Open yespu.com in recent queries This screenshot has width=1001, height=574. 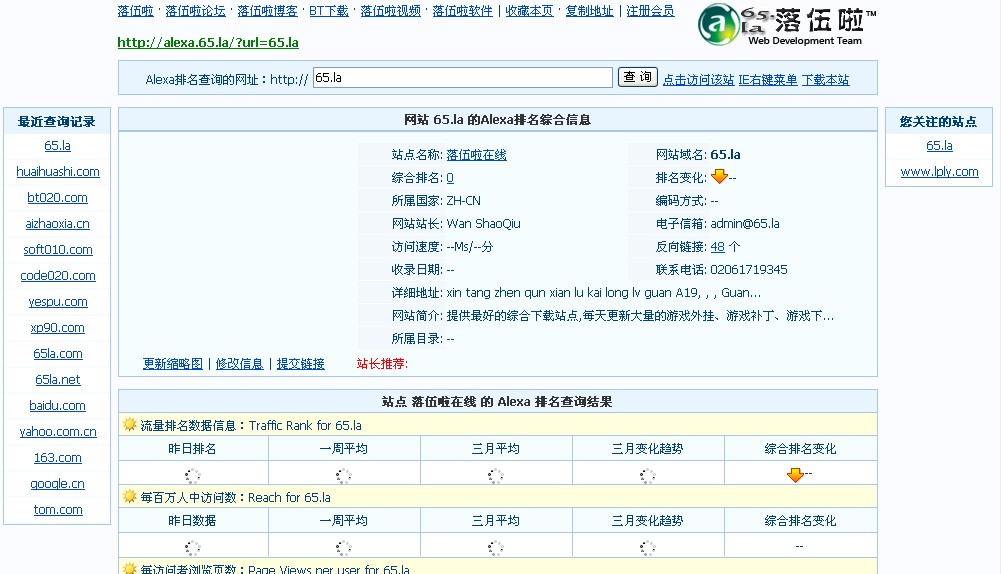57,302
